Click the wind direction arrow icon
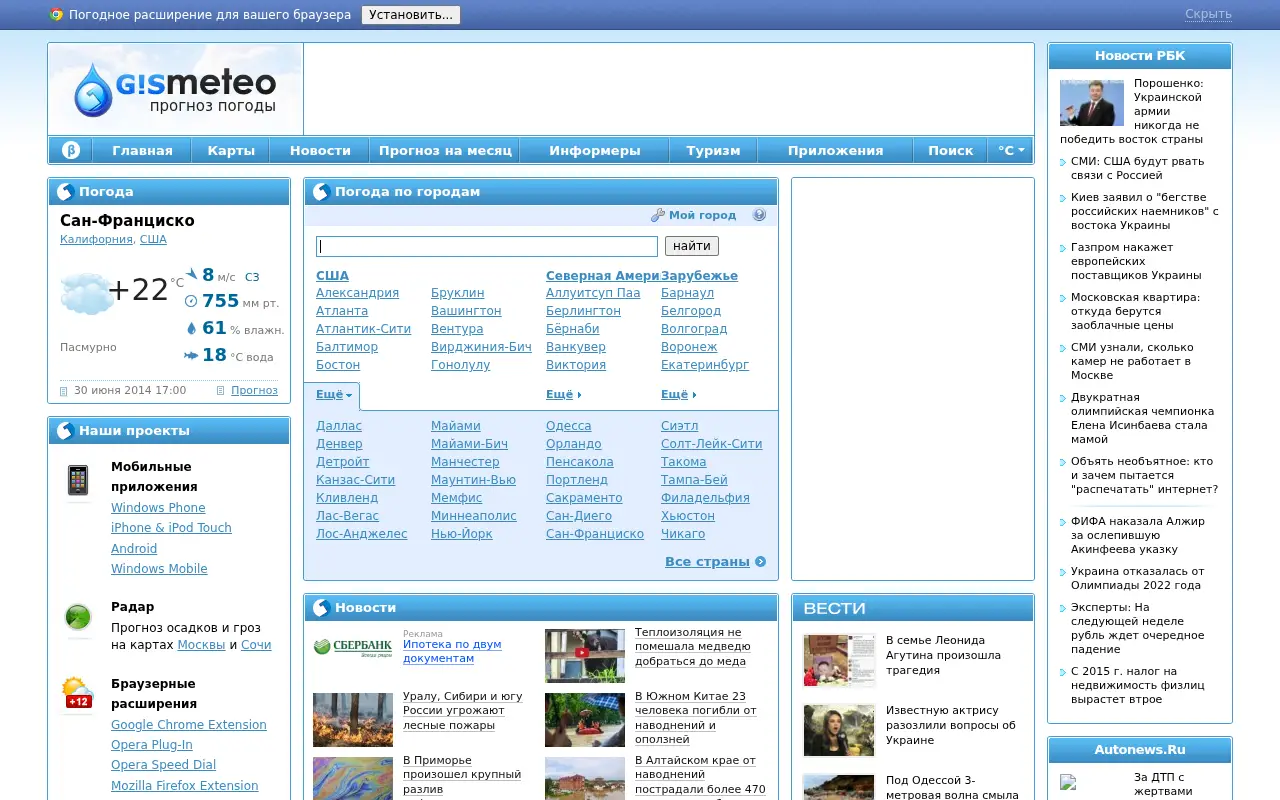Screen dimensions: 1280x800 [192, 273]
